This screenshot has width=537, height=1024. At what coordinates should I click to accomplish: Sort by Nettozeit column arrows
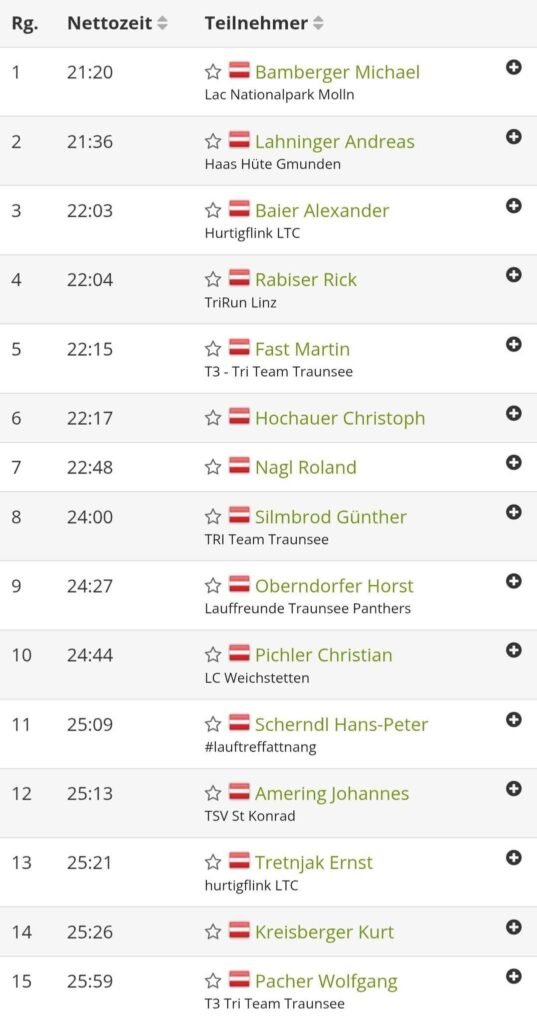pyautogui.click(x=162, y=24)
